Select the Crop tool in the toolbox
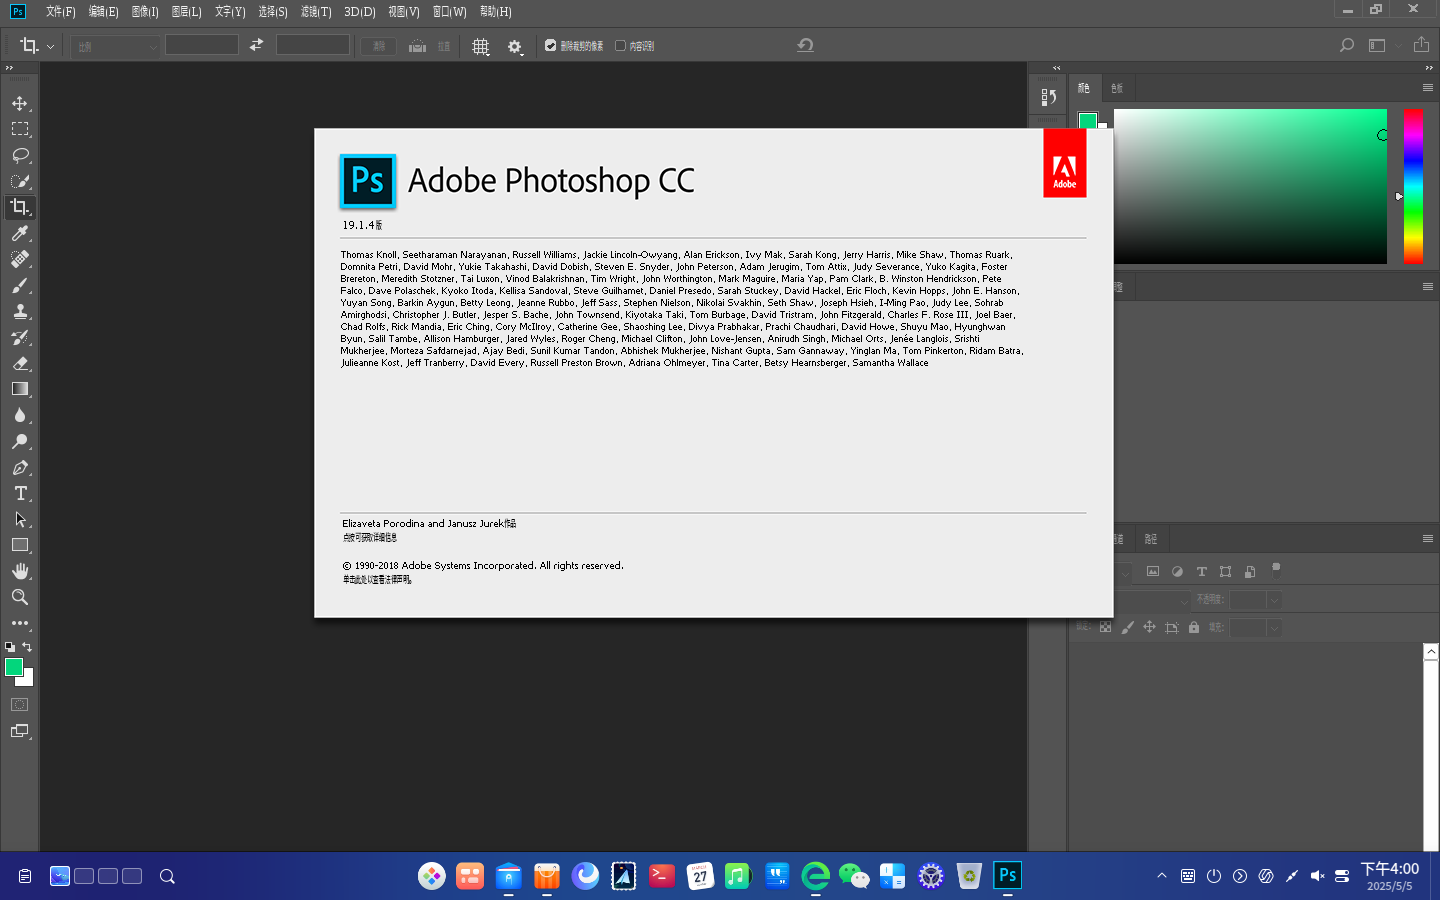The width and height of the screenshot is (1440, 900). [x=20, y=207]
